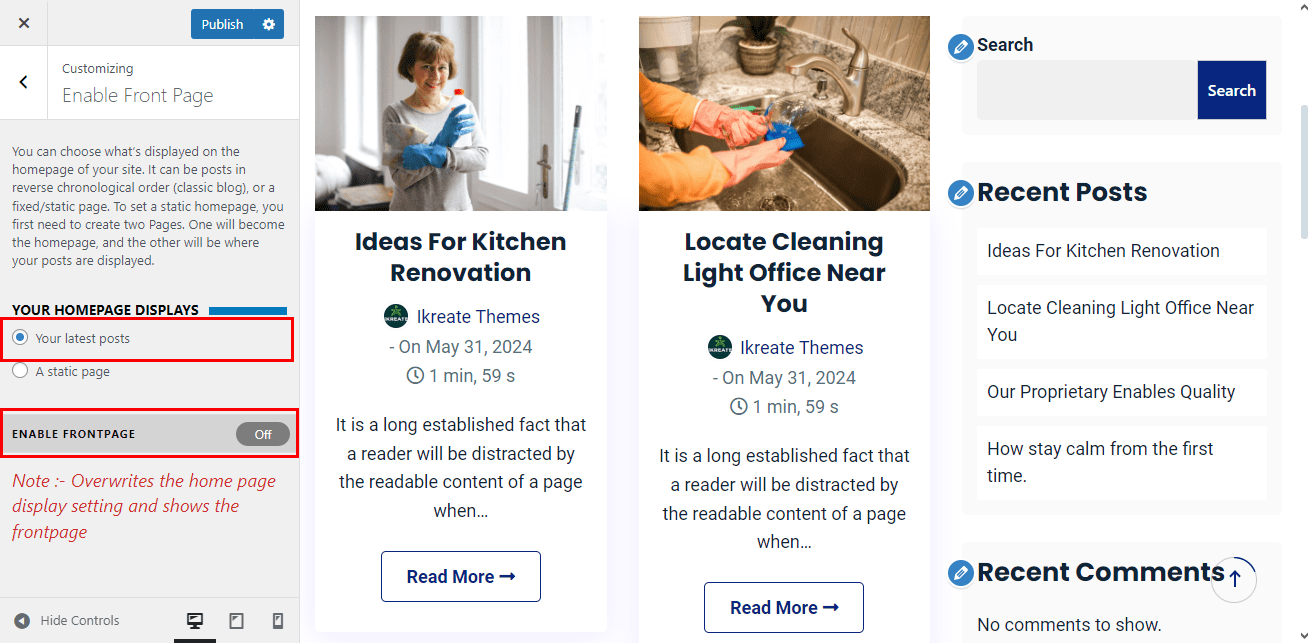Toggle the Enable Frontpage switch
1312x643 pixels.
click(263, 434)
